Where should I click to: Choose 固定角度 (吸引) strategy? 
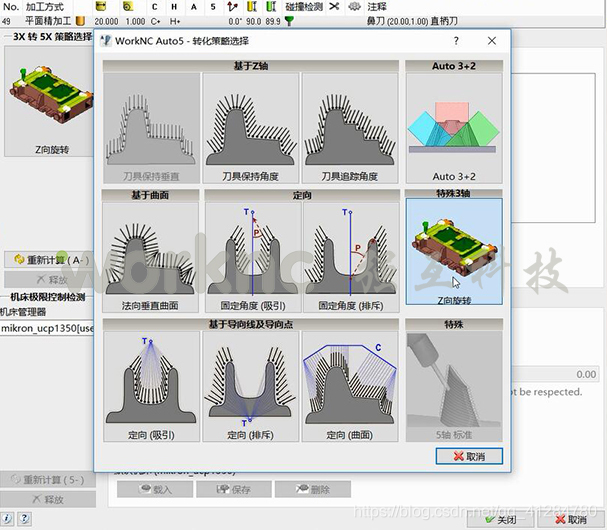[x=253, y=257]
